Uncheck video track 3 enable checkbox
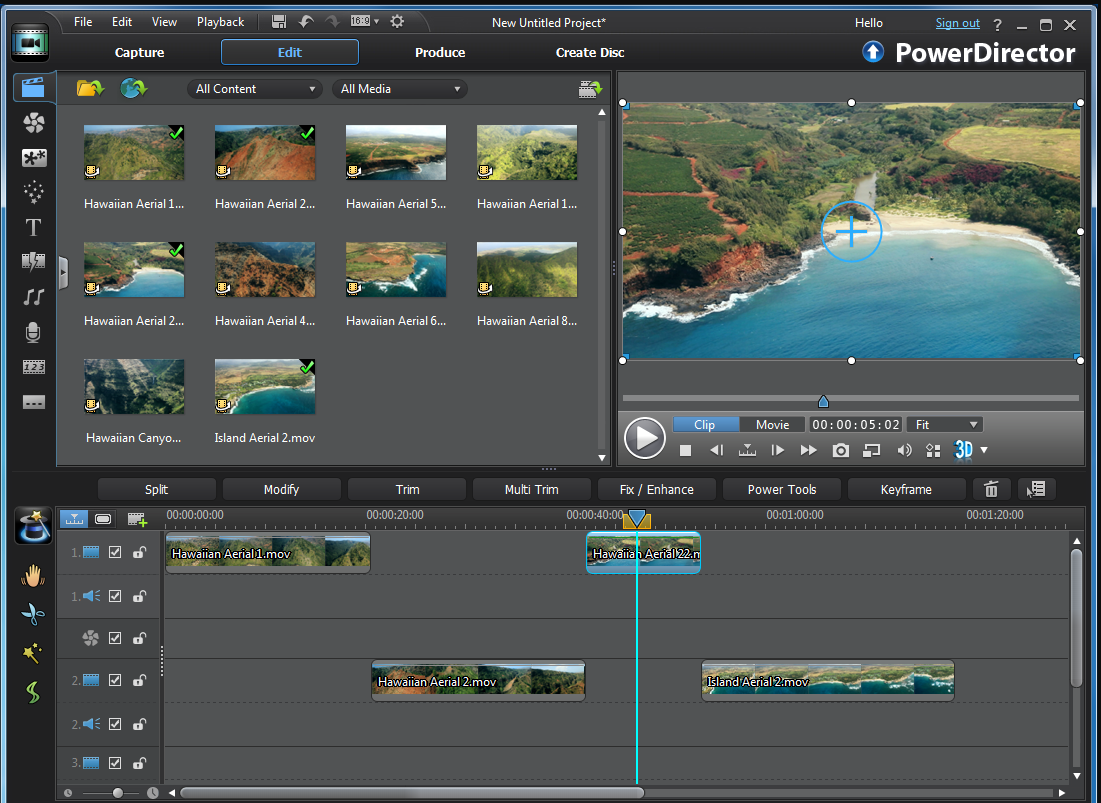1101x803 pixels. click(x=115, y=763)
